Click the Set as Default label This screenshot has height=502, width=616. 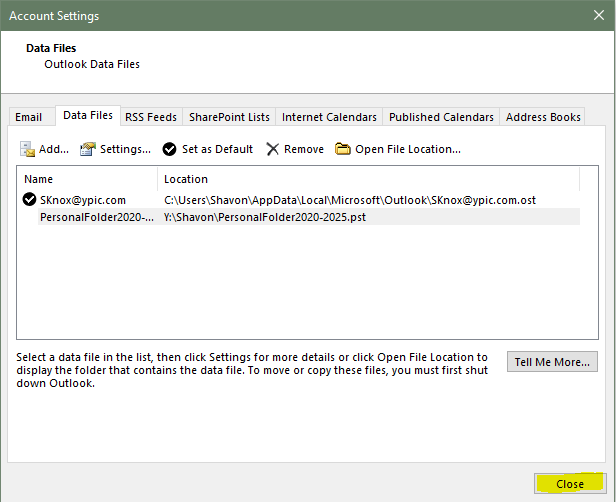tap(217, 149)
